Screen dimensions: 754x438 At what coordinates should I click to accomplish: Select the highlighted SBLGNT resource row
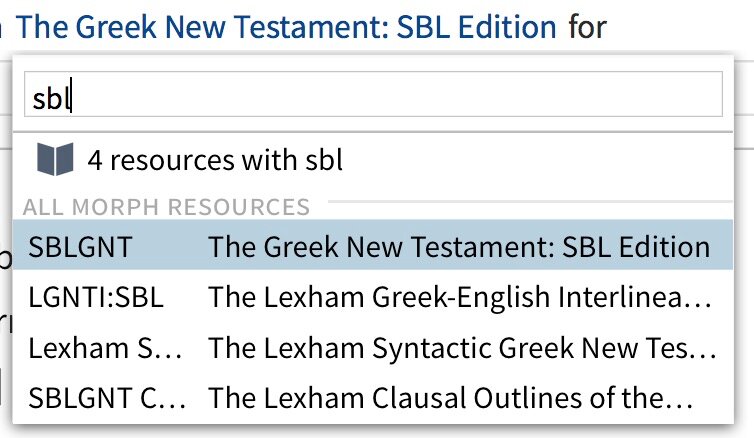(373, 245)
